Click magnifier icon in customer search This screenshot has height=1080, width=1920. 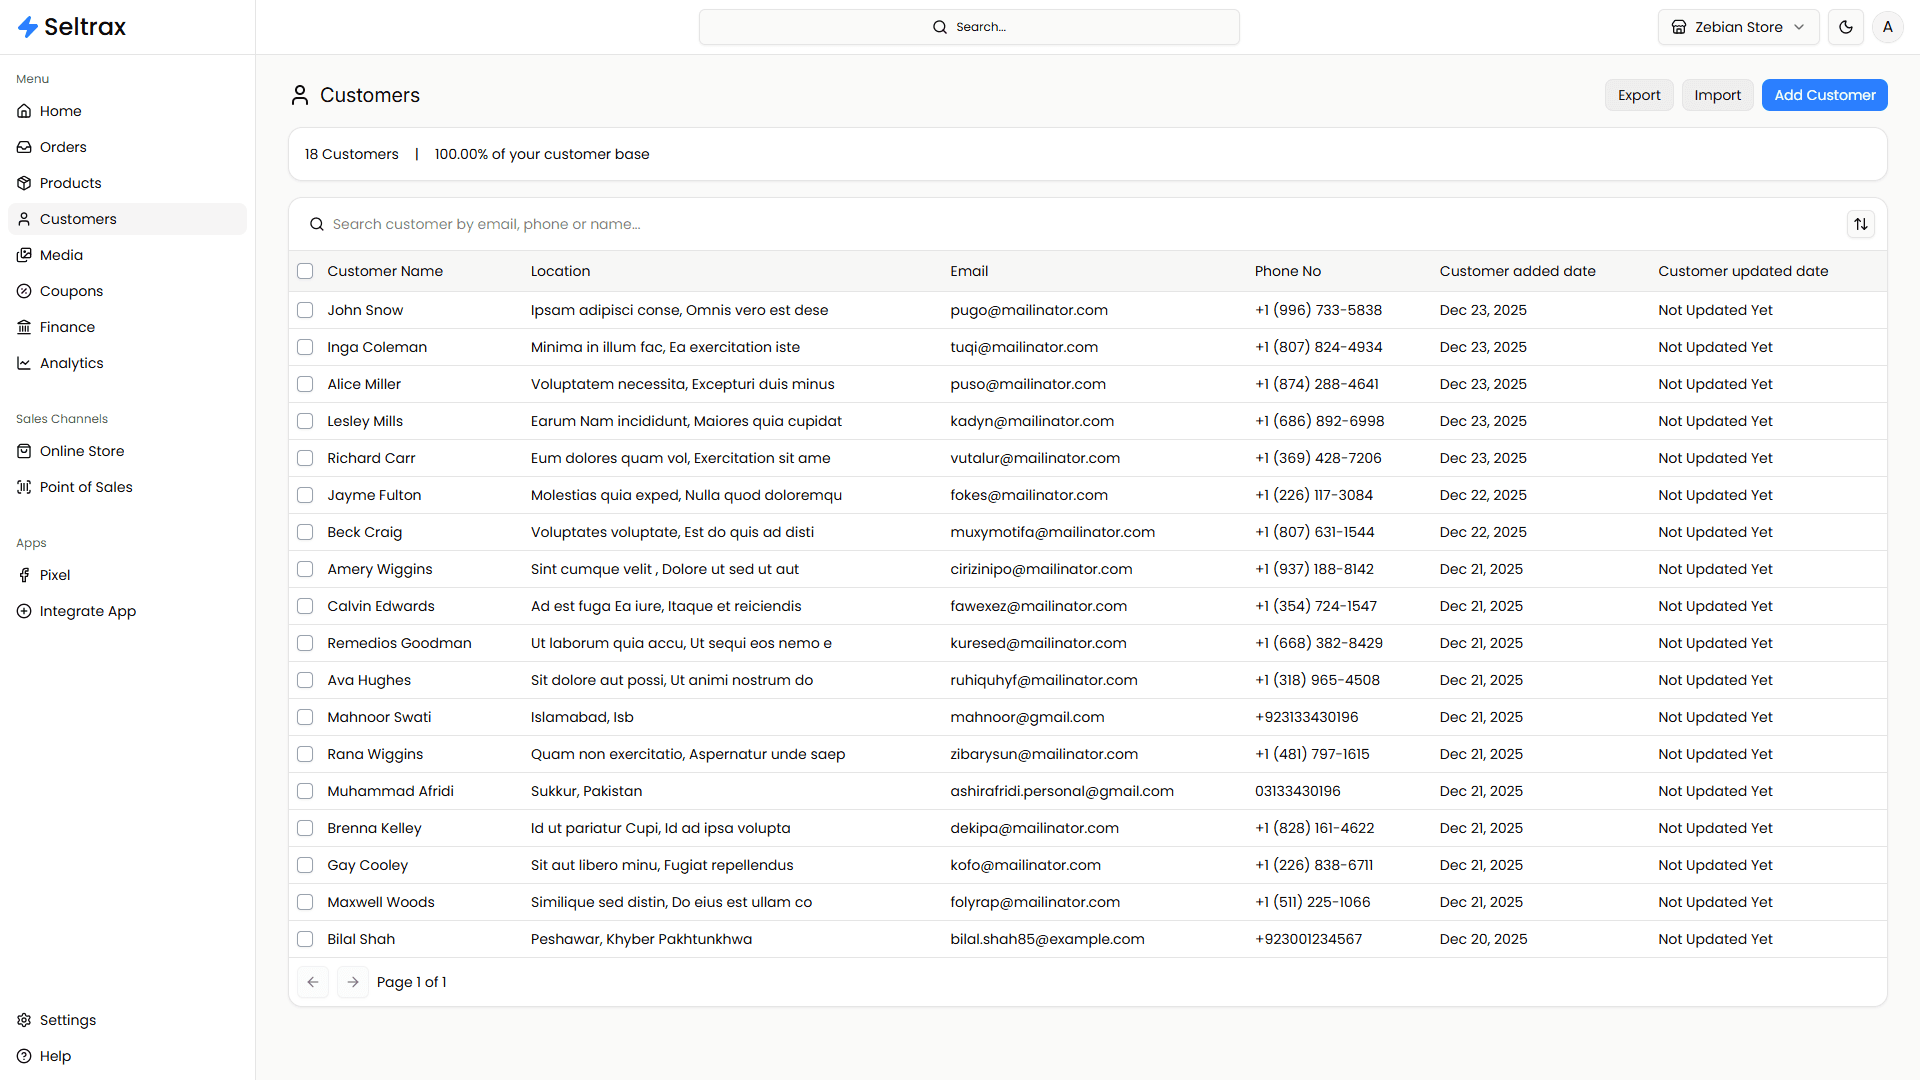[x=317, y=224]
